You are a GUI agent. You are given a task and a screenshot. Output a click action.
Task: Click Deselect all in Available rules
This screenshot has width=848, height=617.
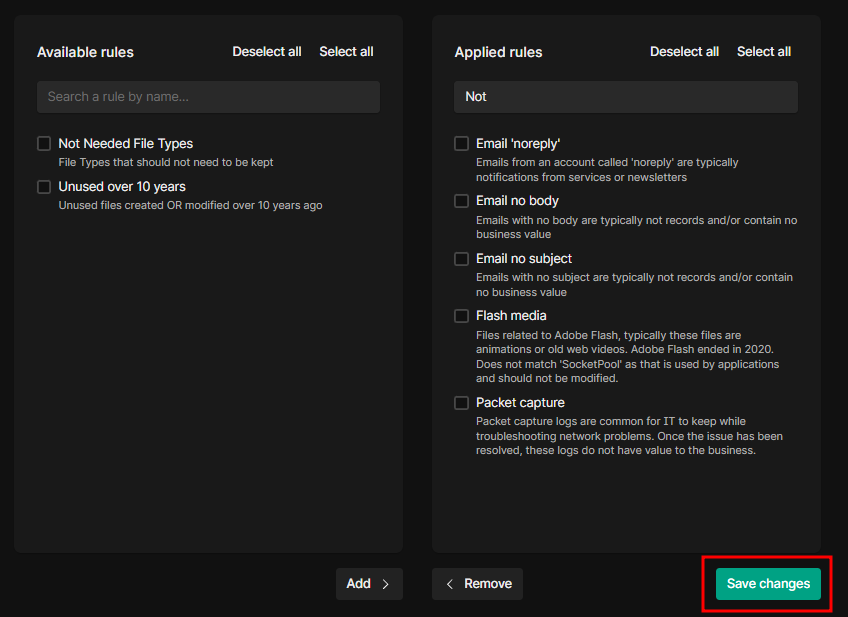[267, 52]
